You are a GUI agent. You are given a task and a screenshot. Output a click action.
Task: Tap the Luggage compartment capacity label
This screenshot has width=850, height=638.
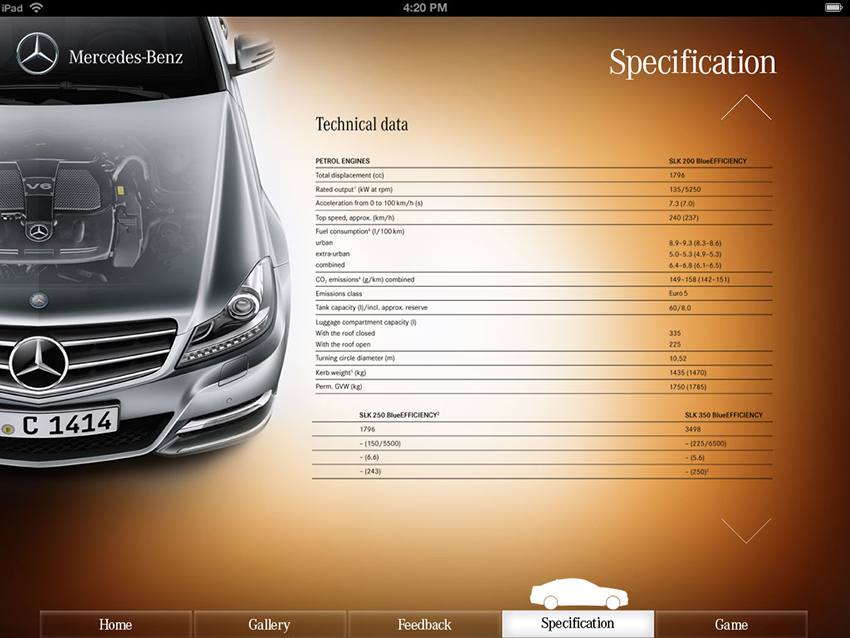(366, 322)
